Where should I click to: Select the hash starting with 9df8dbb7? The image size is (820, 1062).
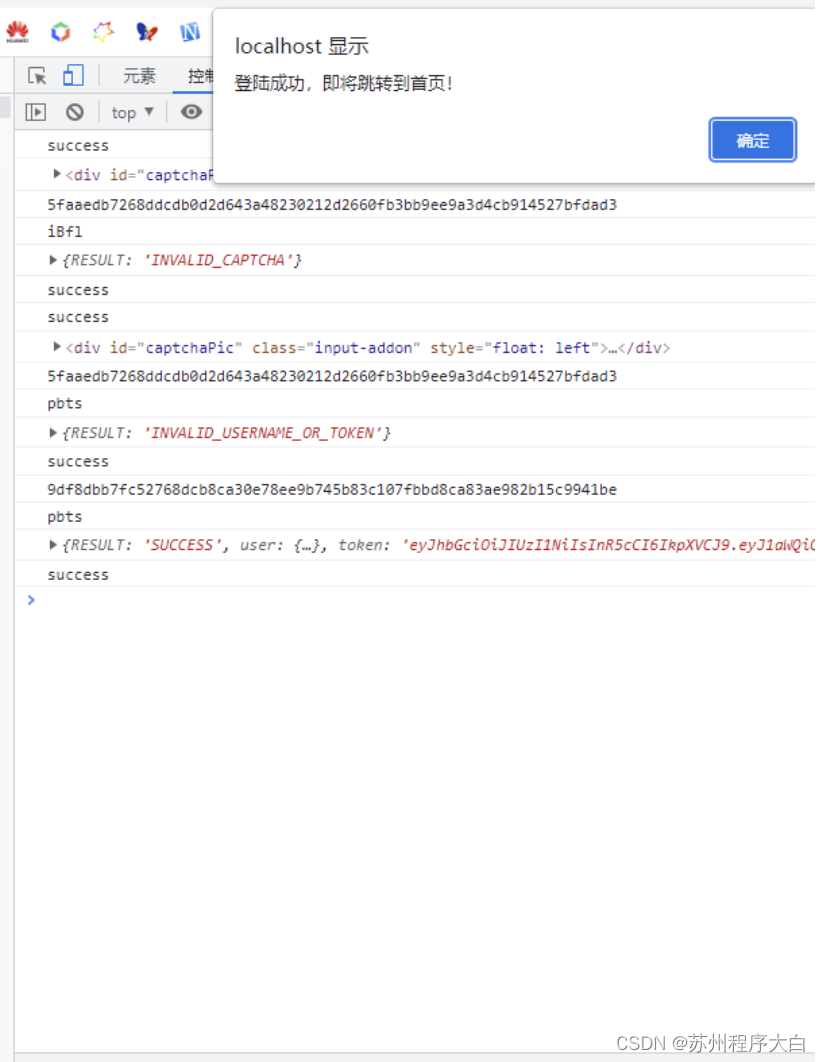coord(332,490)
